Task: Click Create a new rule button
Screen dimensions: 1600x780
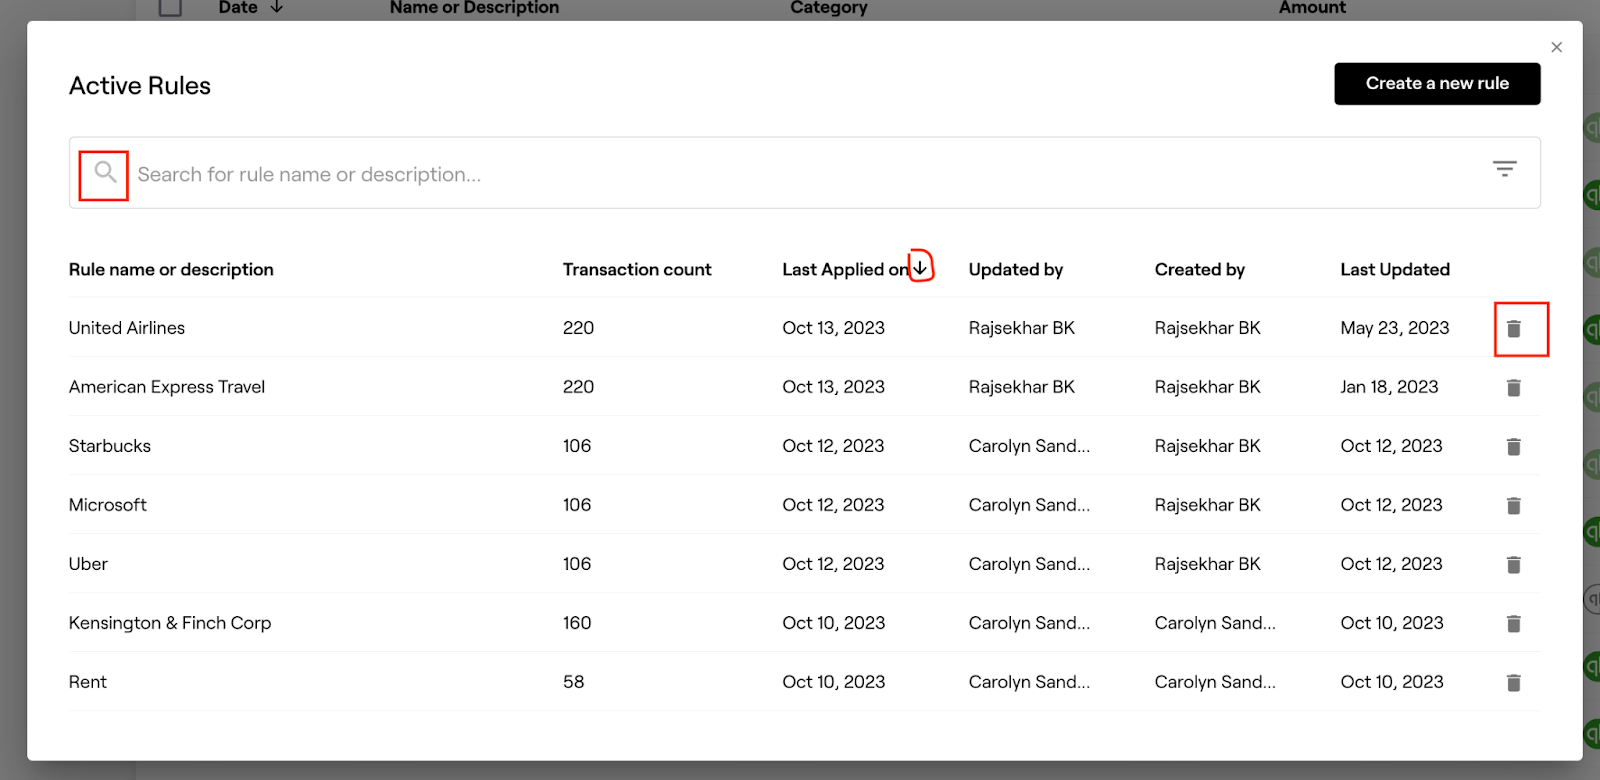Action: pyautogui.click(x=1437, y=84)
